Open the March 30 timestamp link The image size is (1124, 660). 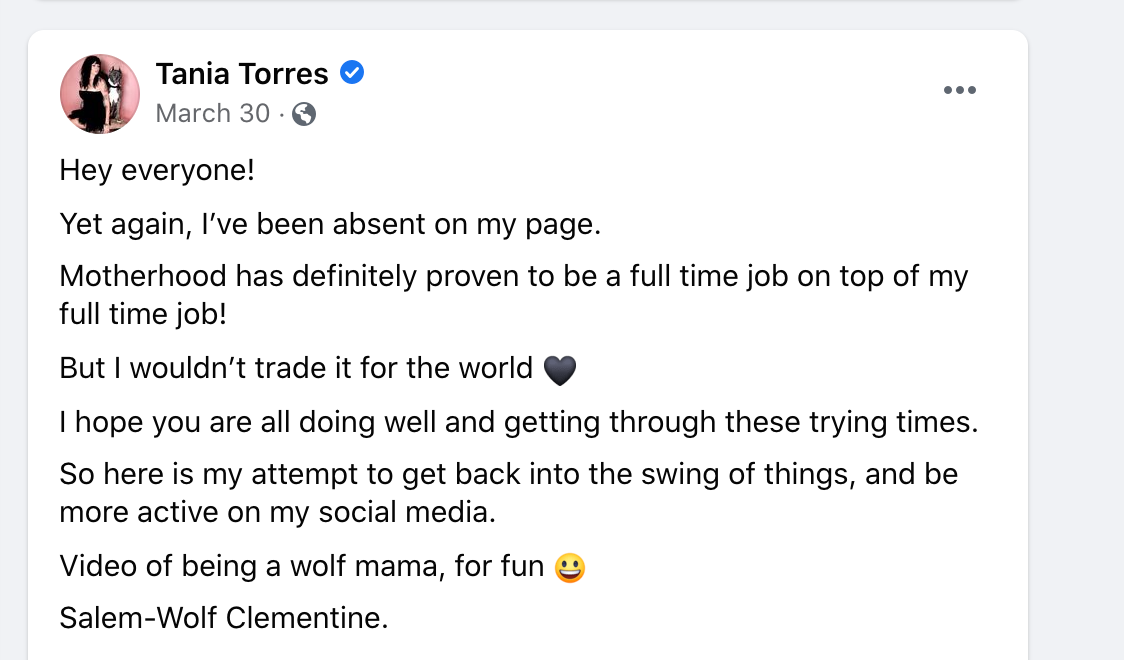(x=213, y=114)
